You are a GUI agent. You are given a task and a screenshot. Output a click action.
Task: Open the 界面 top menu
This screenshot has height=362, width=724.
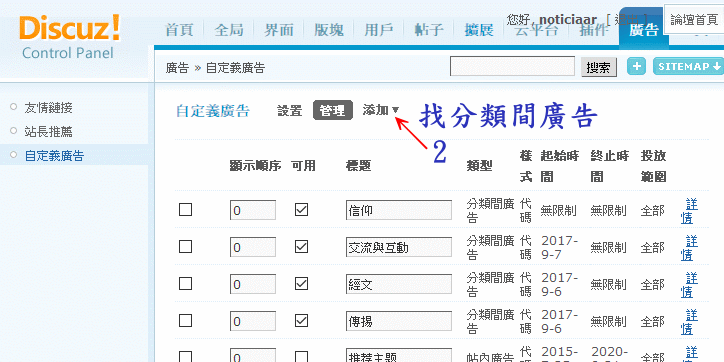[279, 30]
